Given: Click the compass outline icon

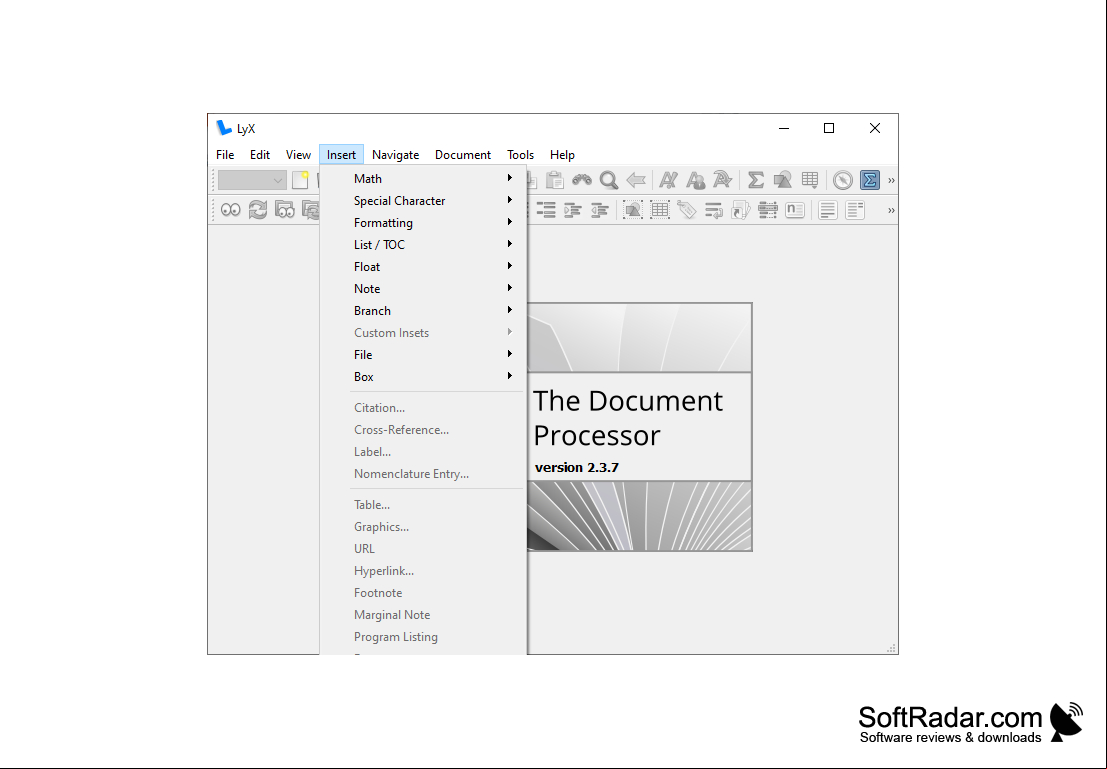Looking at the screenshot, I should pos(842,180).
